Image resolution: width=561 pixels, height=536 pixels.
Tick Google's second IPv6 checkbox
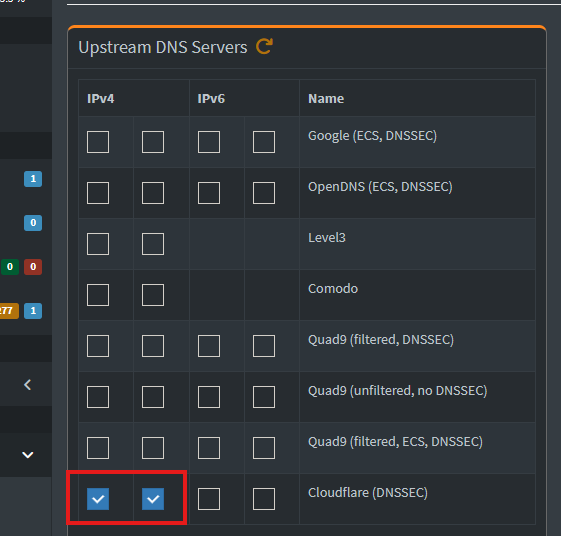coord(264,142)
